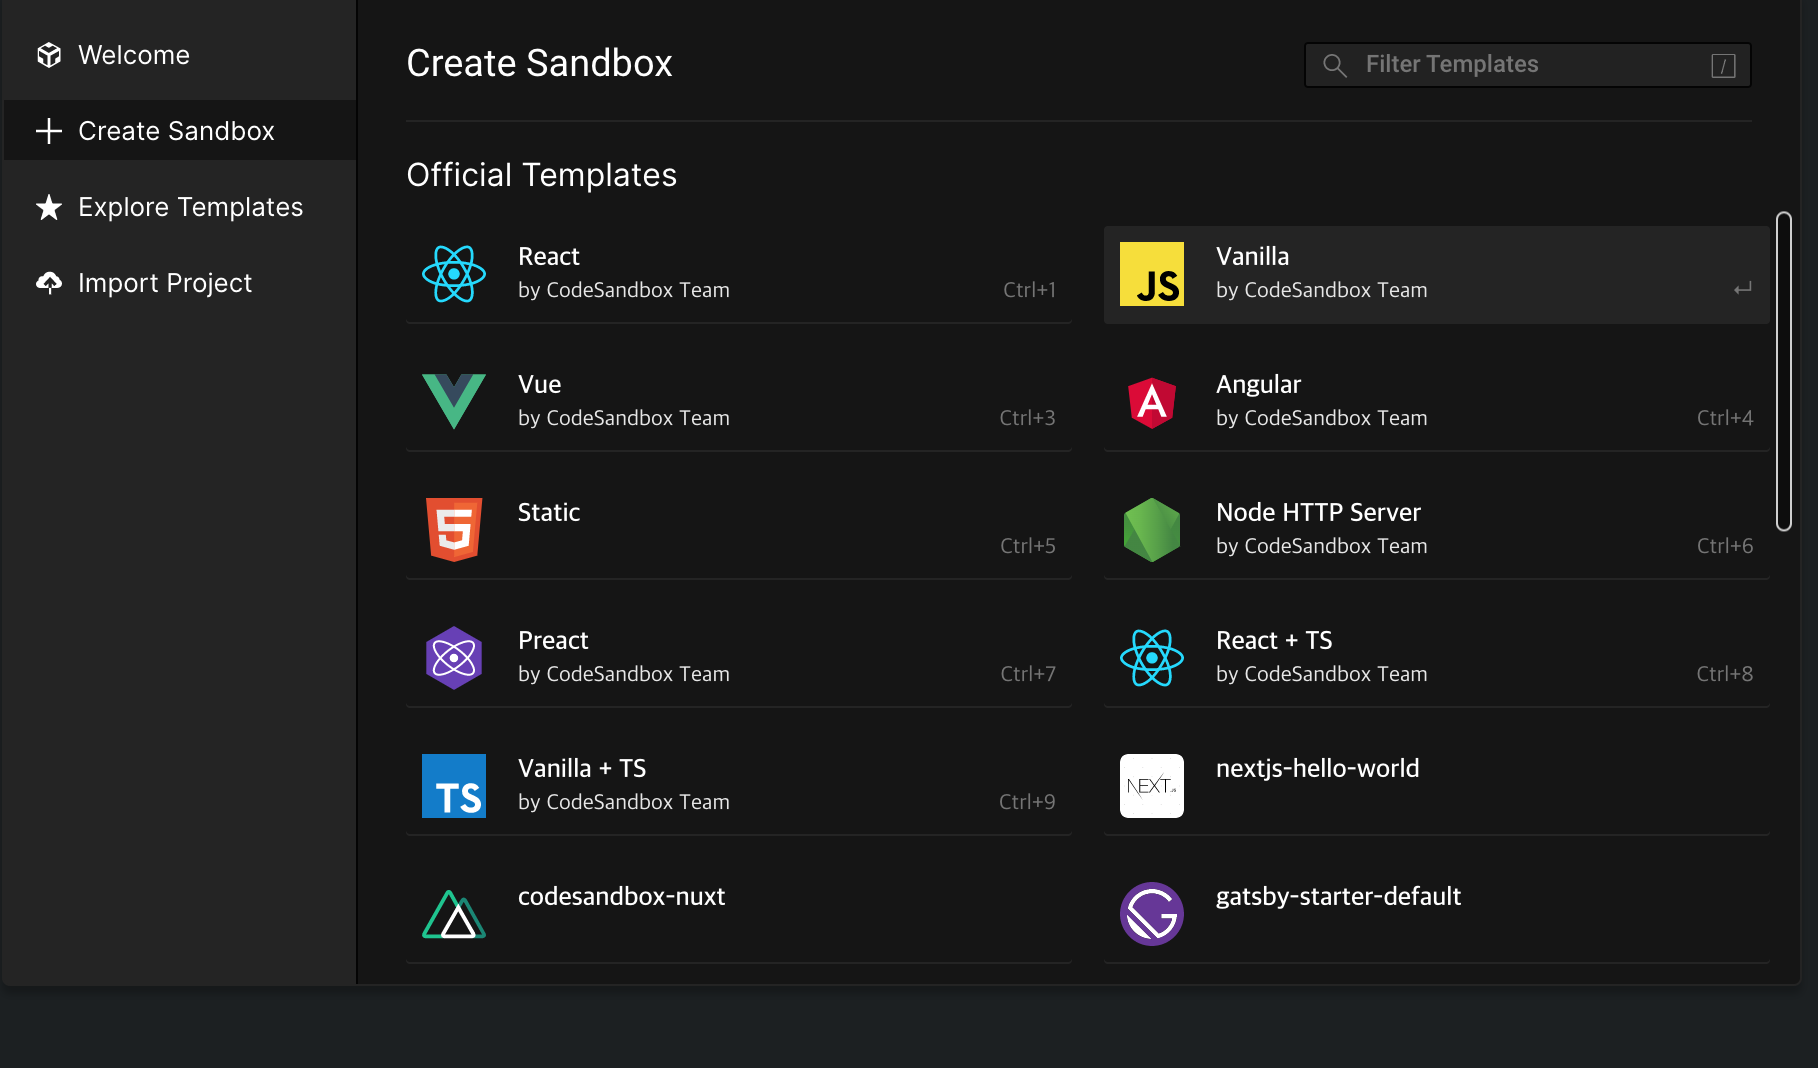Select the codesandbox-nuxt template
1818x1068 pixels.
(622, 897)
